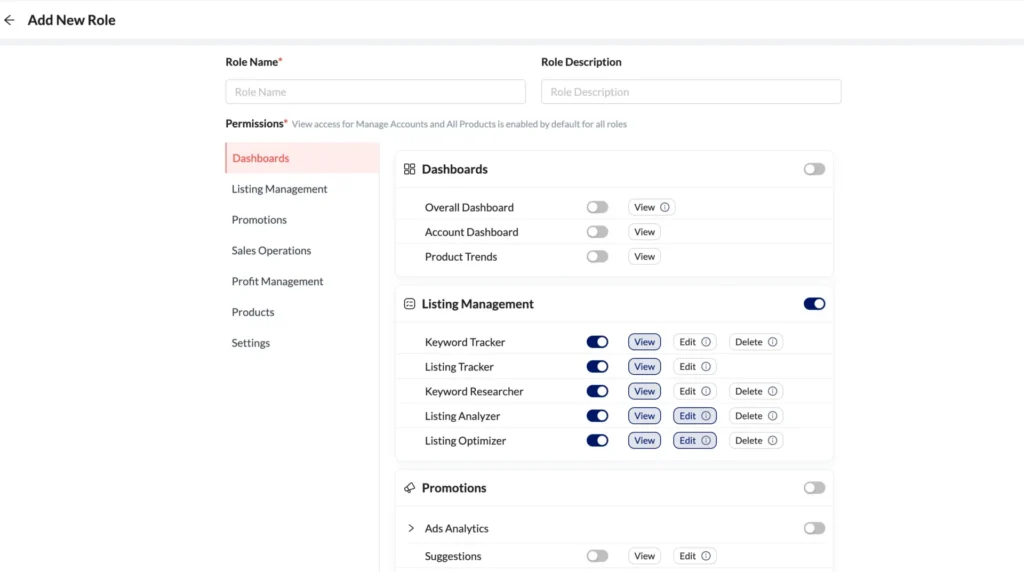Screen dimensions: 1024x572
Task: Click Delete for Keyword Researcher
Action: coord(756,391)
